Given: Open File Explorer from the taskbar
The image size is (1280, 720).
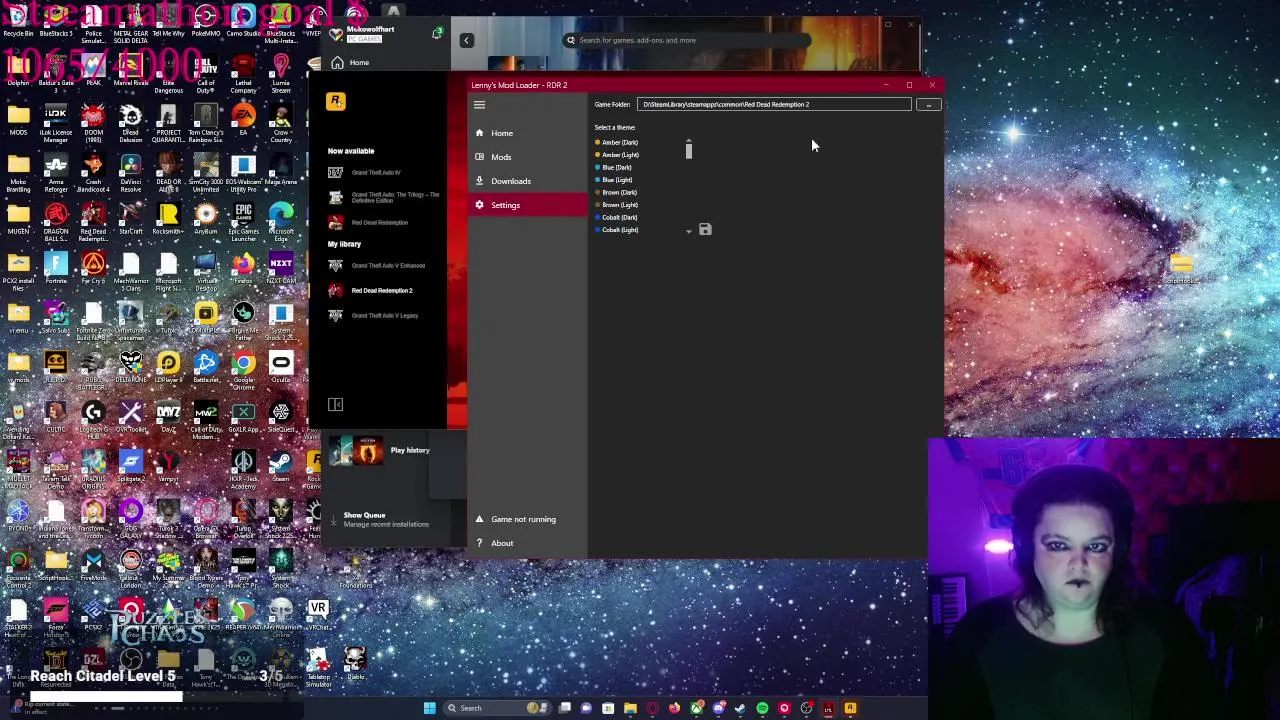Looking at the screenshot, I should (630, 708).
